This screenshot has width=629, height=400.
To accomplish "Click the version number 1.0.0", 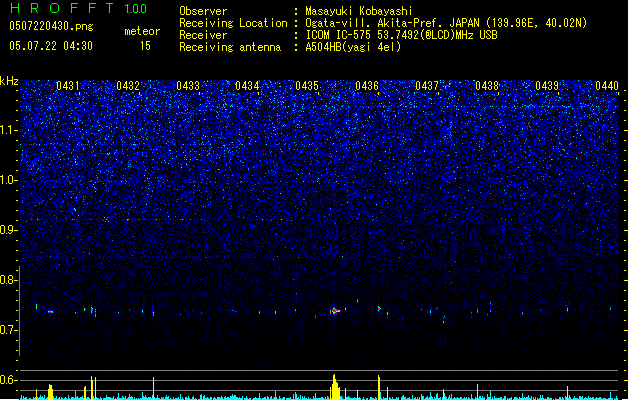I will (136, 9).
